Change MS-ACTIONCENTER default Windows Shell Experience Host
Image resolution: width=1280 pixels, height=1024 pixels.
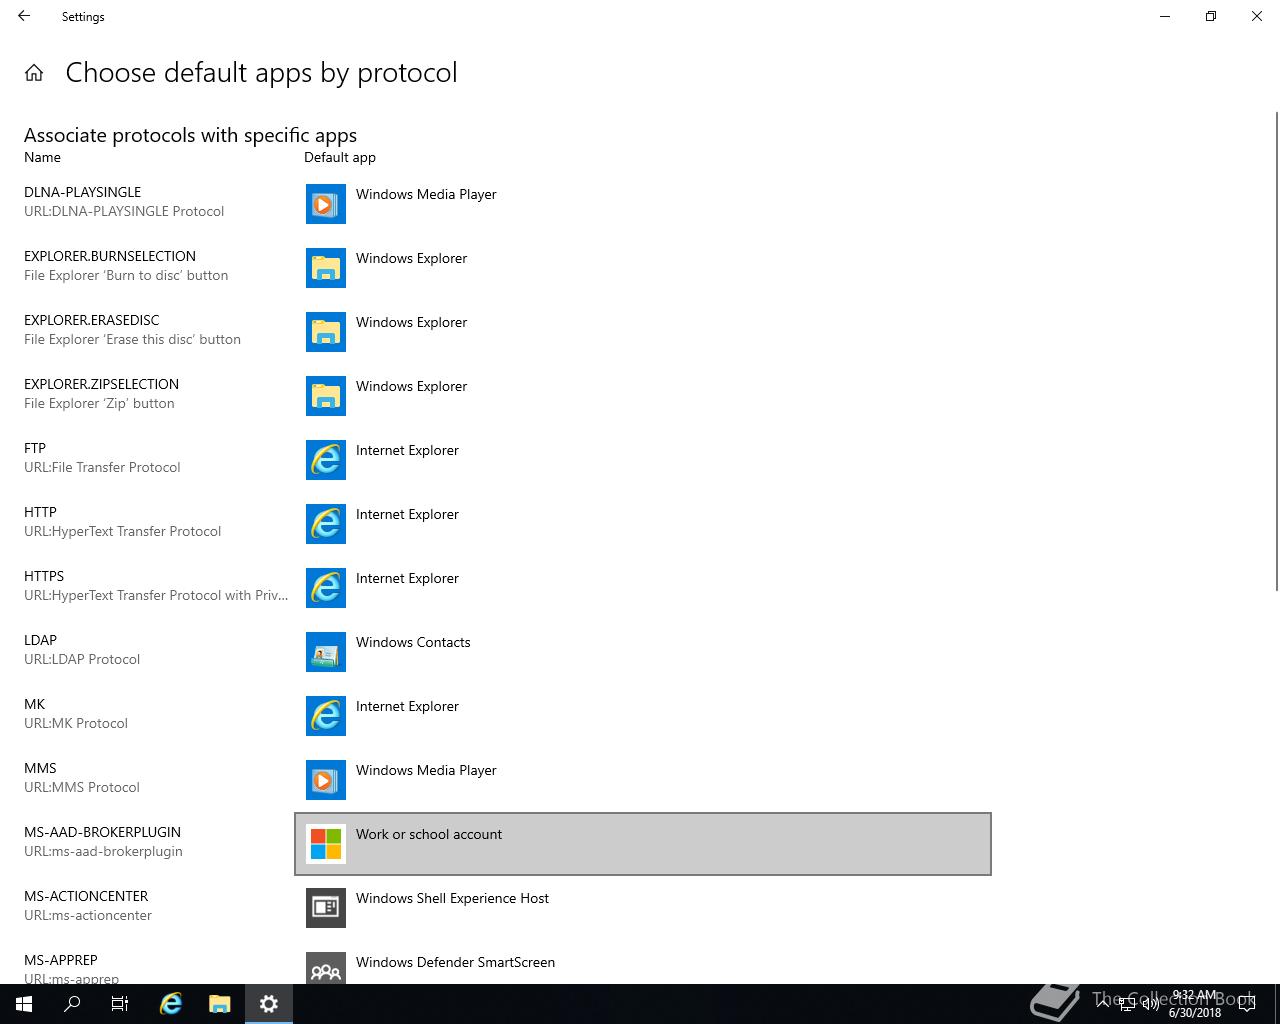[x=643, y=908]
